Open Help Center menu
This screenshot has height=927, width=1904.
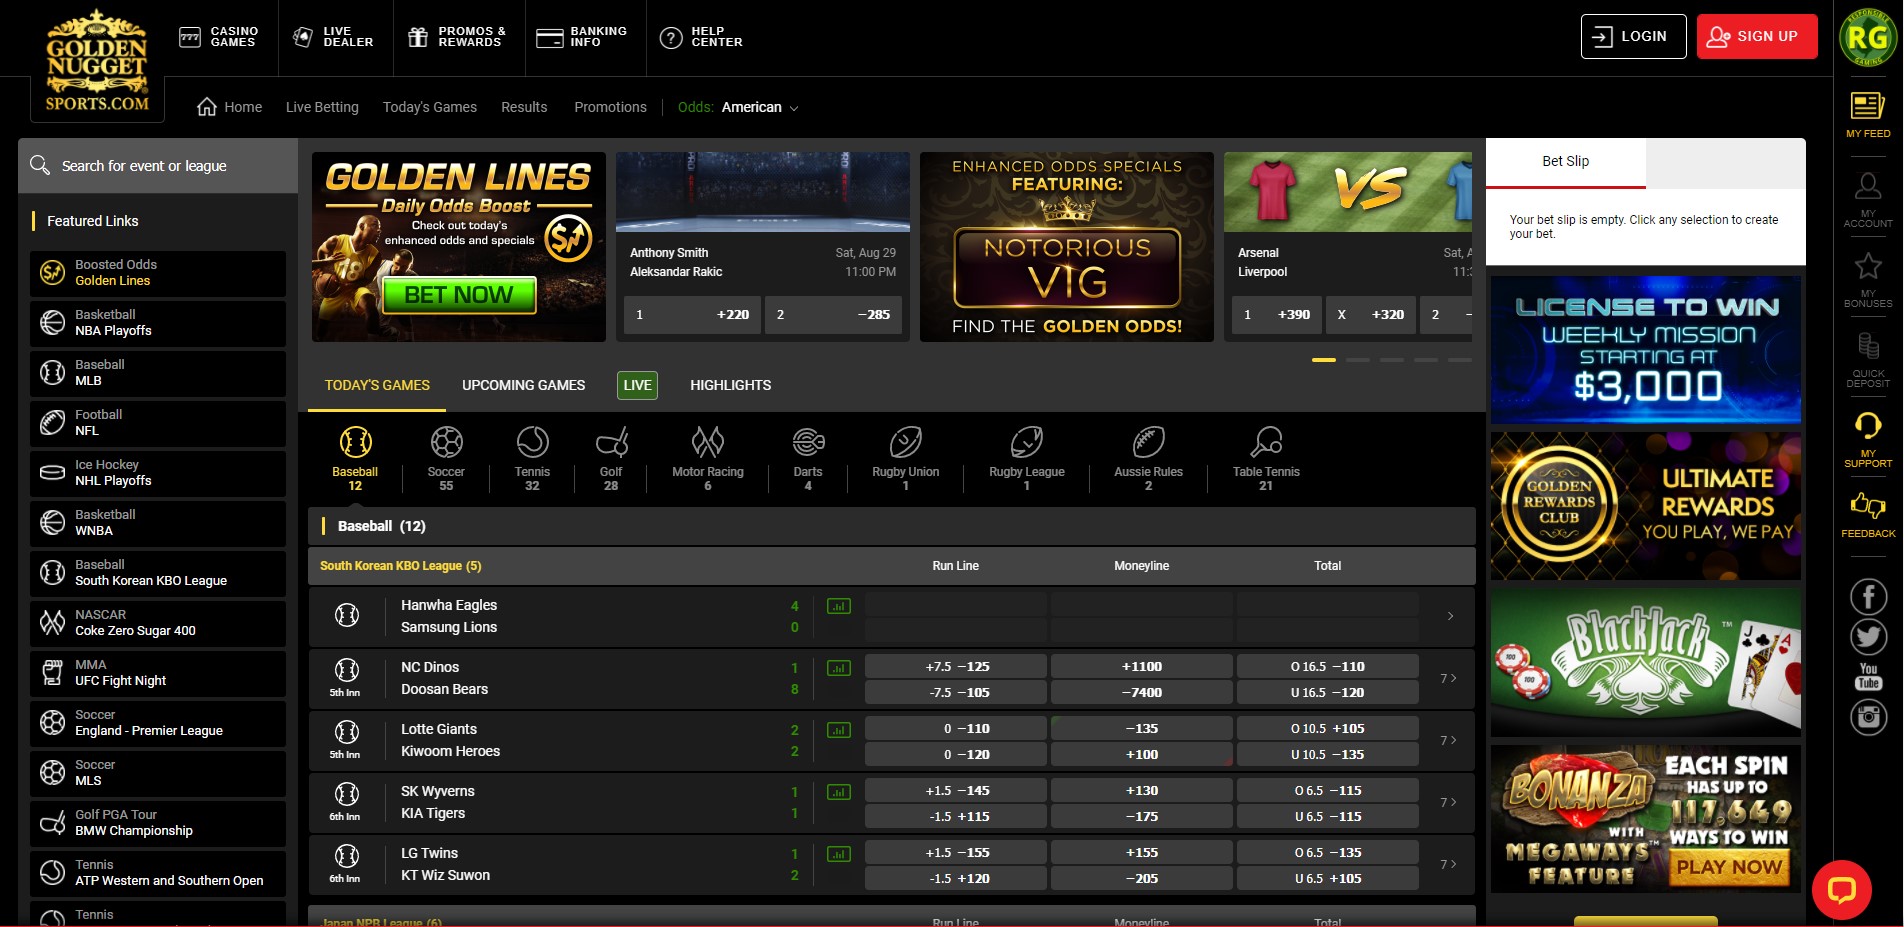(x=701, y=37)
